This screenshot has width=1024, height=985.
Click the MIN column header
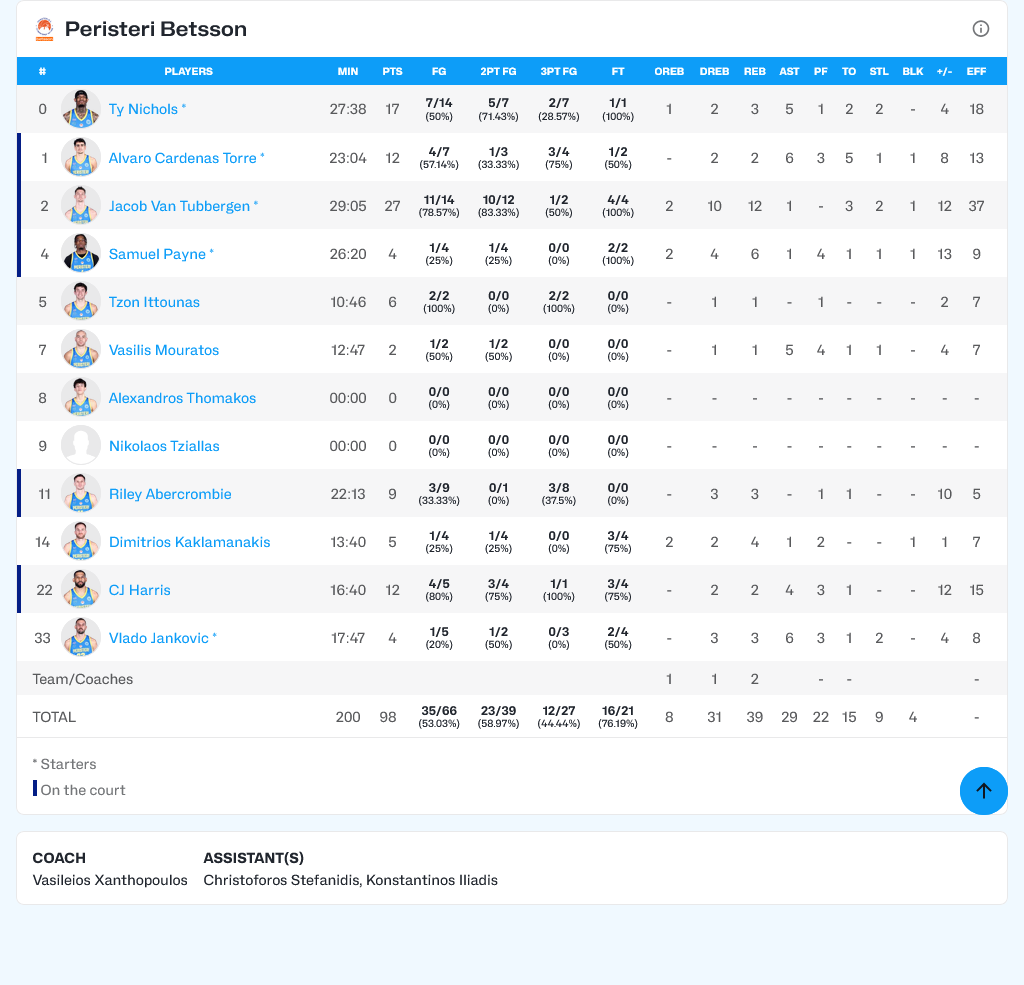click(348, 71)
